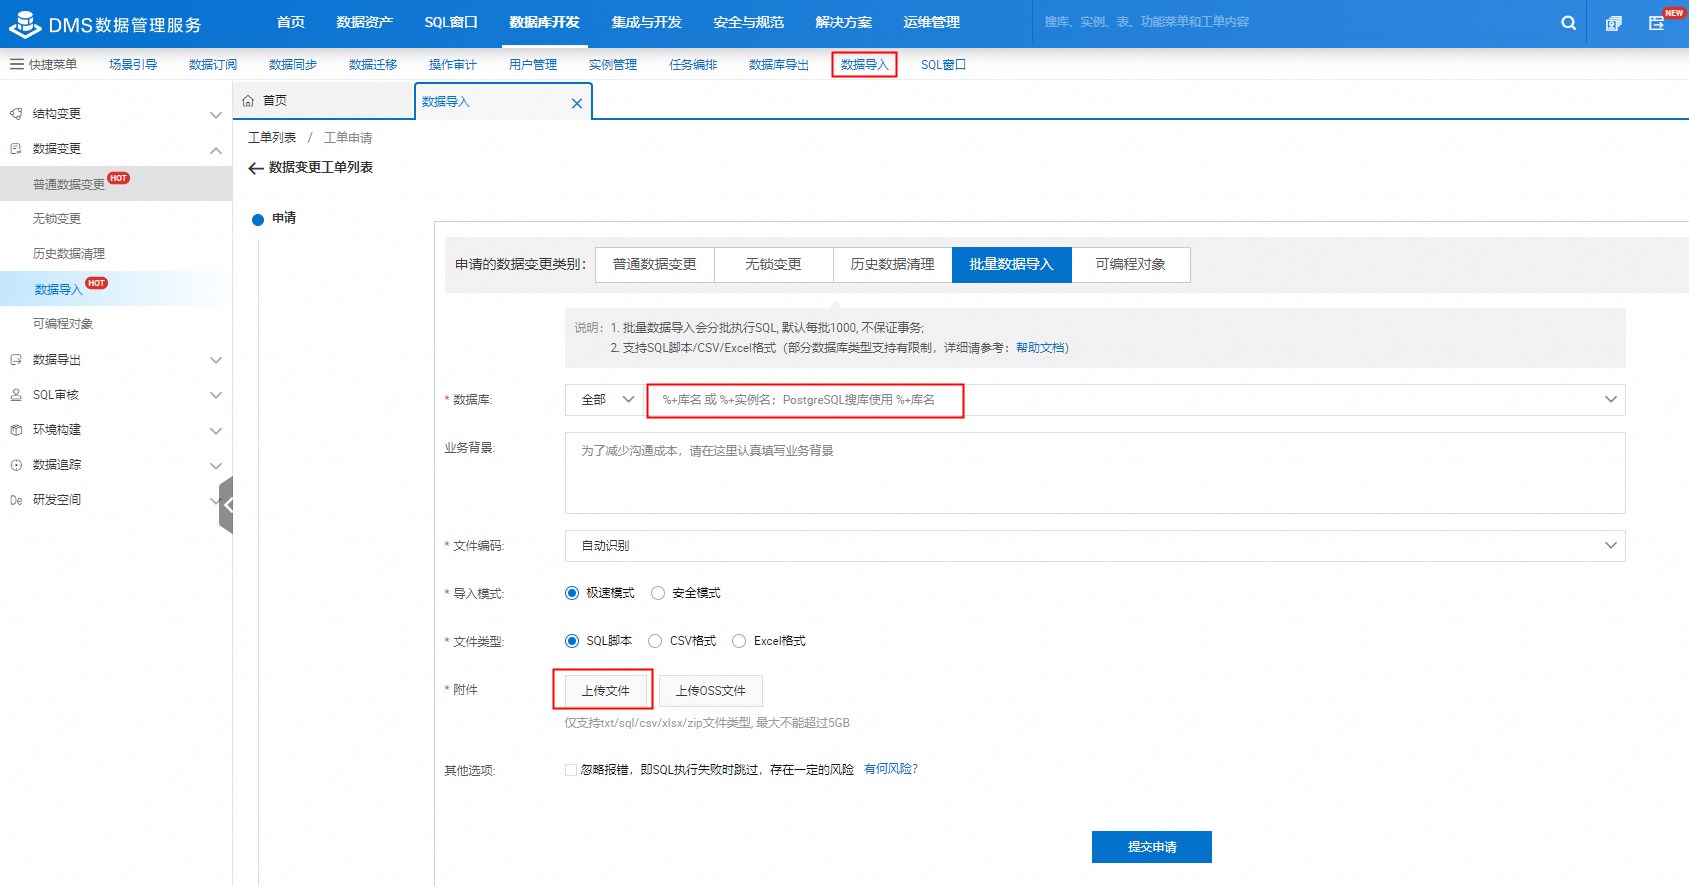This screenshot has width=1689, height=886.
Task: Open the 全部 database scope dropdown
Action: point(605,400)
